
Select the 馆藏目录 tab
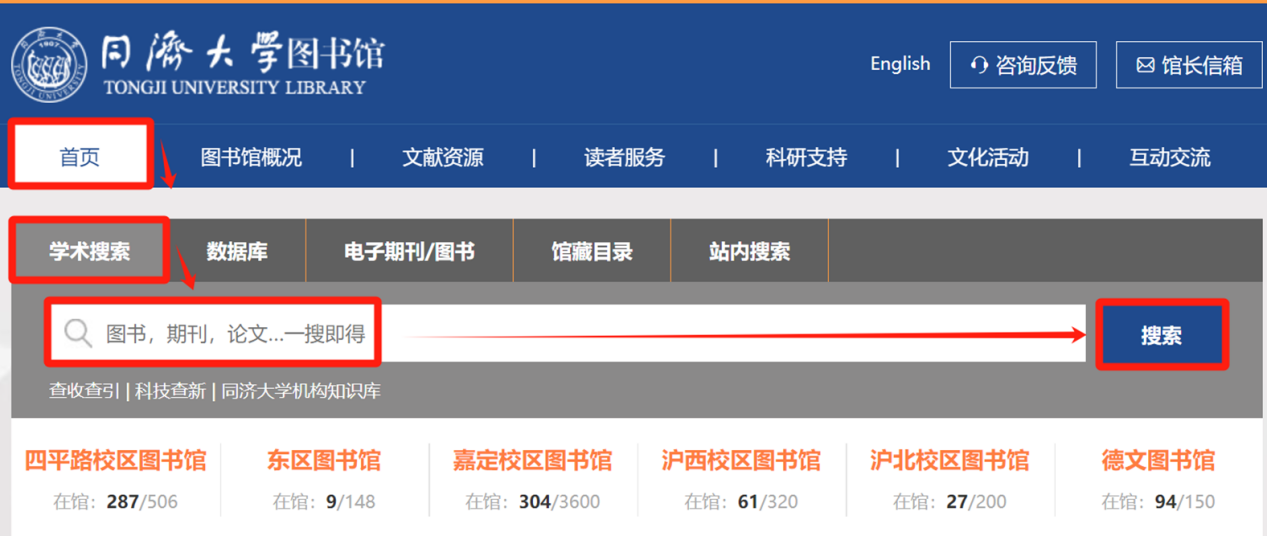(592, 251)
